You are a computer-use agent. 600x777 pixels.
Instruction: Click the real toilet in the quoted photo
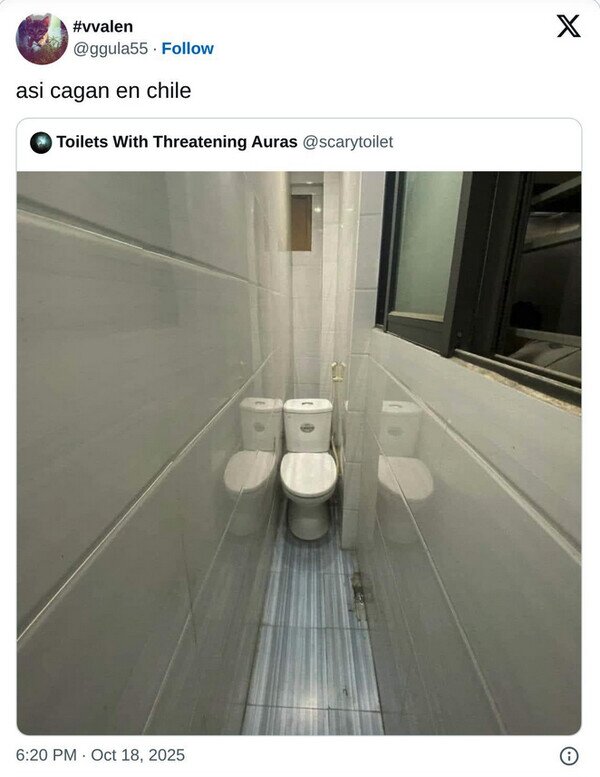[x=308, y=468]
